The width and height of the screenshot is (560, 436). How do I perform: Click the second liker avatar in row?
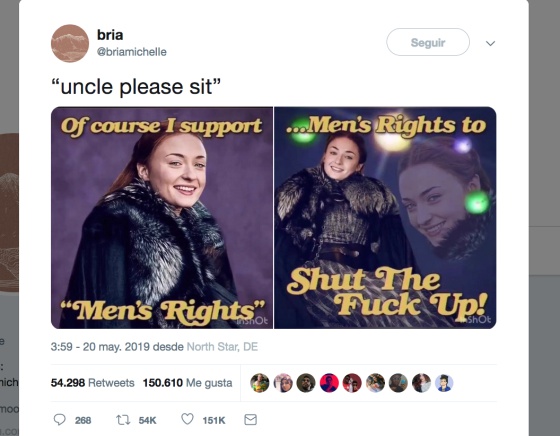point(283,383)
